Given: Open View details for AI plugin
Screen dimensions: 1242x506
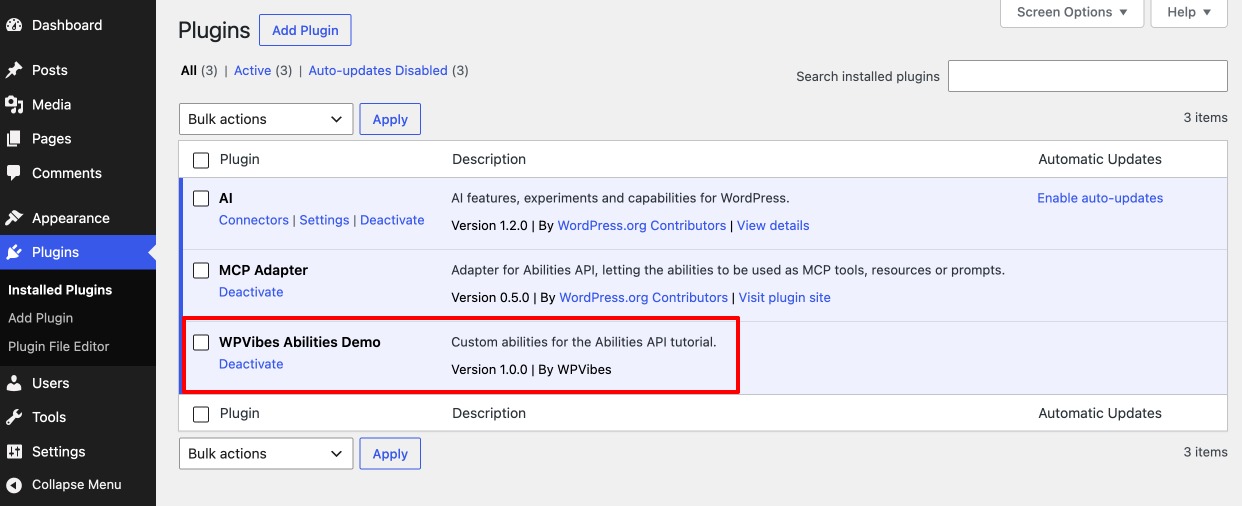Looking at the screenshot, I should pos(773,225).
